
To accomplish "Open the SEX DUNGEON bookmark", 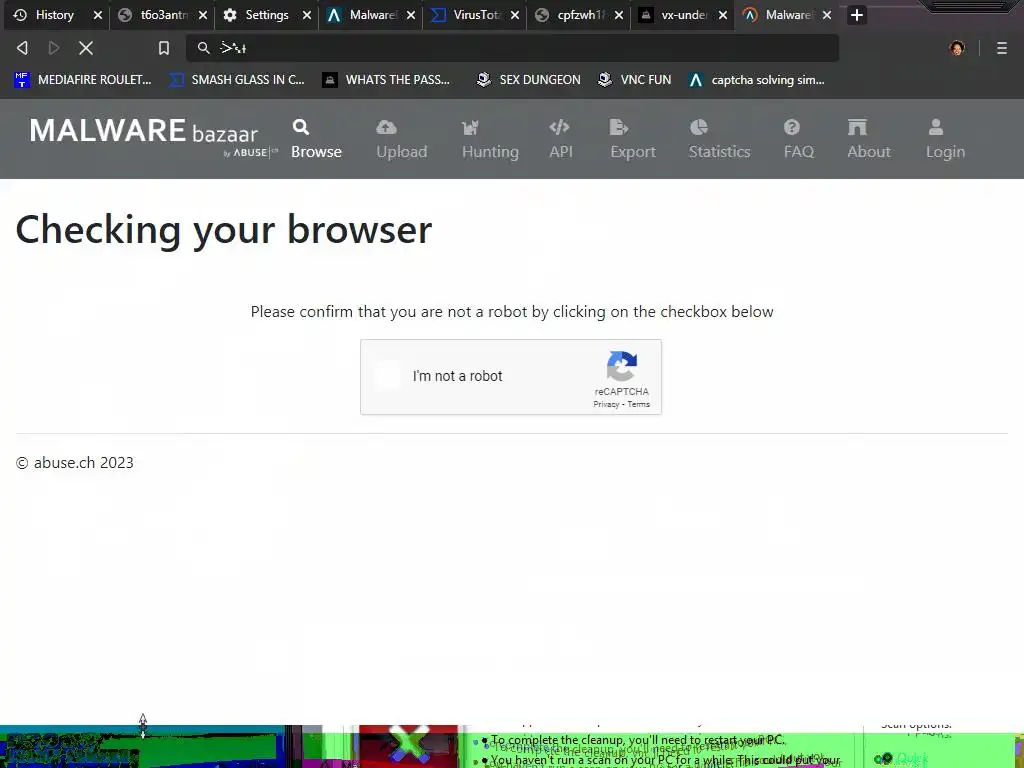I will [x=528, y=80].
